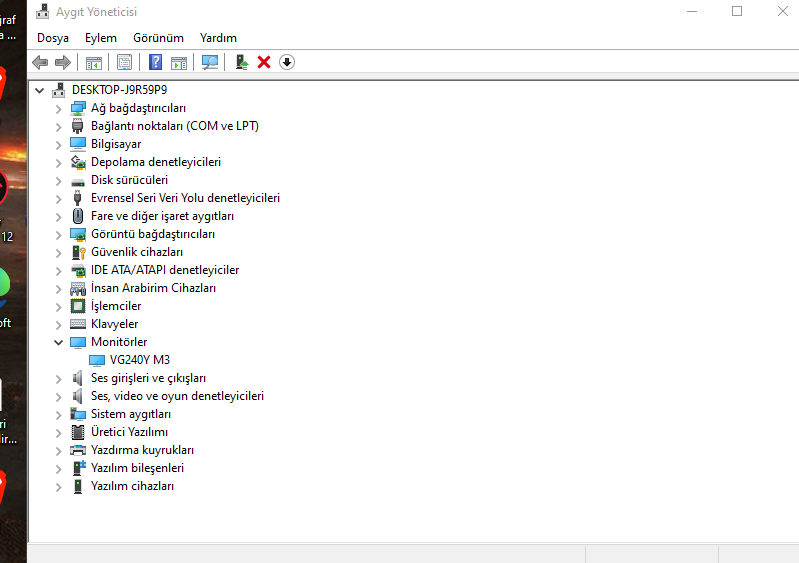The image size is (799, 563).
Task: Expand the Bilgisayar category
Action: pos(59,145)
